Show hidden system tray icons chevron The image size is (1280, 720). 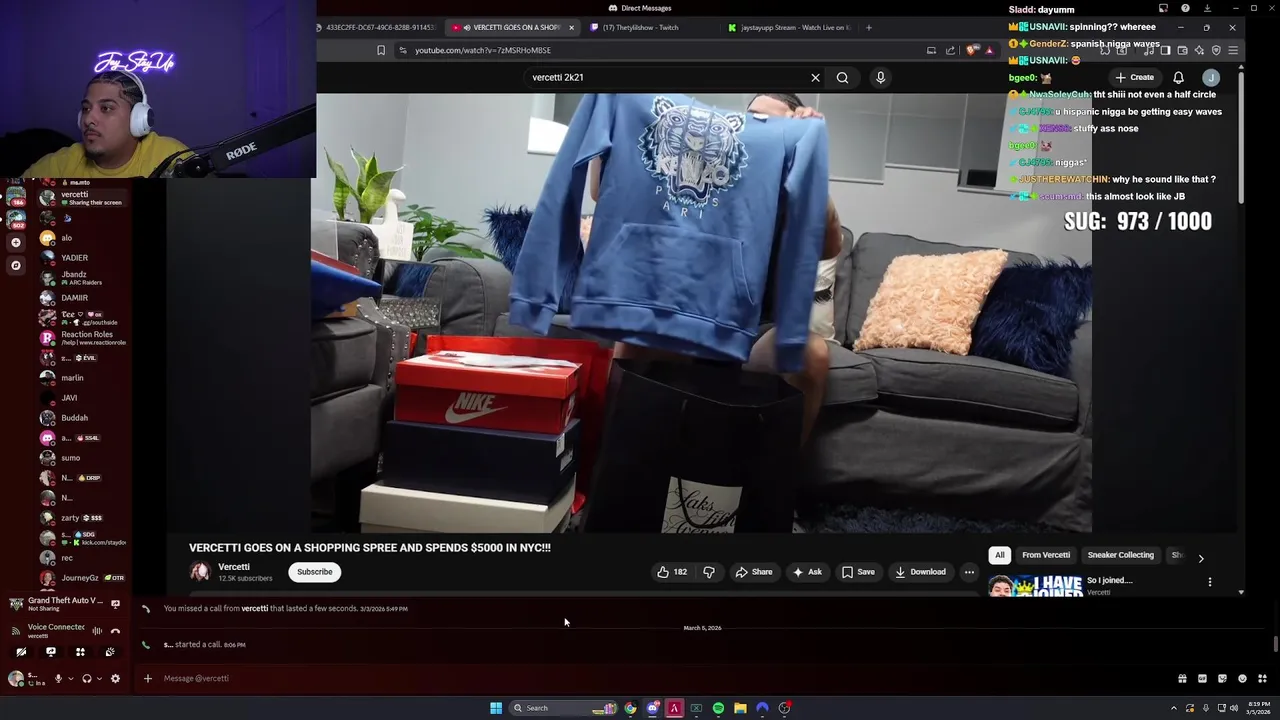(x=1174, y=708)
